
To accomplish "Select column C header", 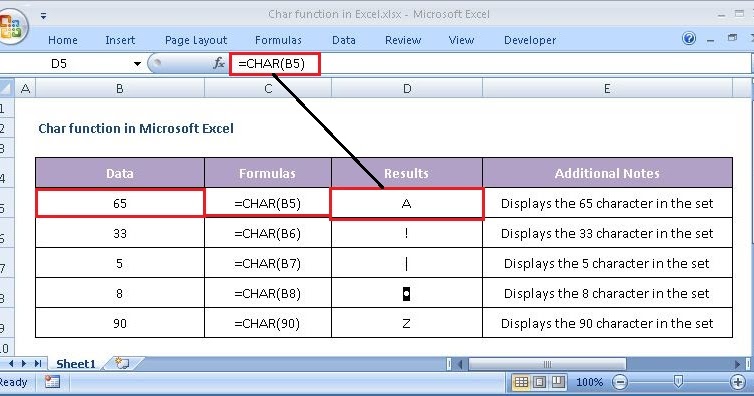I will [268, 89].
